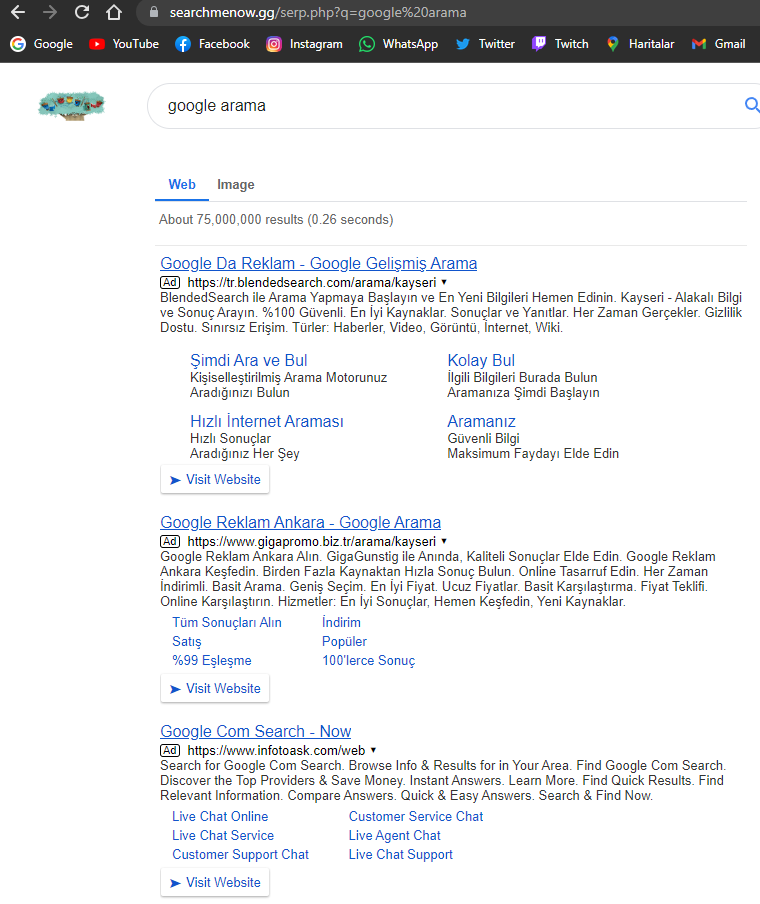Click the tree doodle logo
Viewport: 760px width, 904px height.
coord(72,106)
